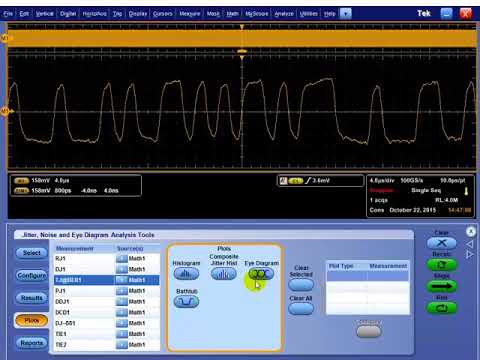
Task: Open the Histogram plot
Action: click(186, 274)
